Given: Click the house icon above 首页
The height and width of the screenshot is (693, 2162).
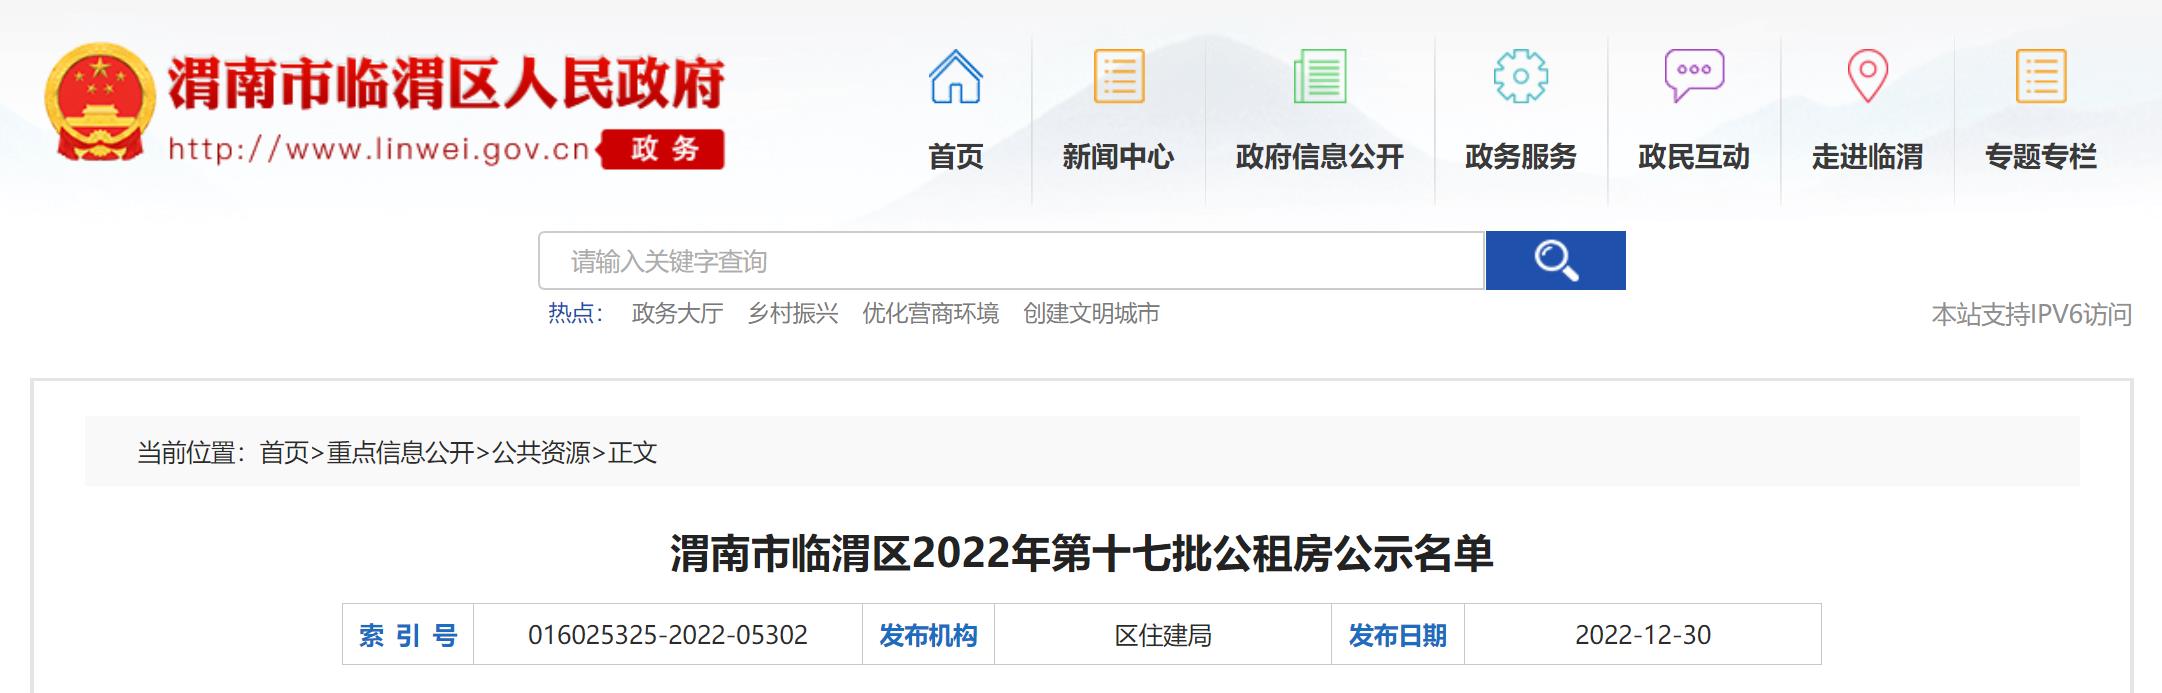Looking at the screenshot, I should (x=955, y=76).
